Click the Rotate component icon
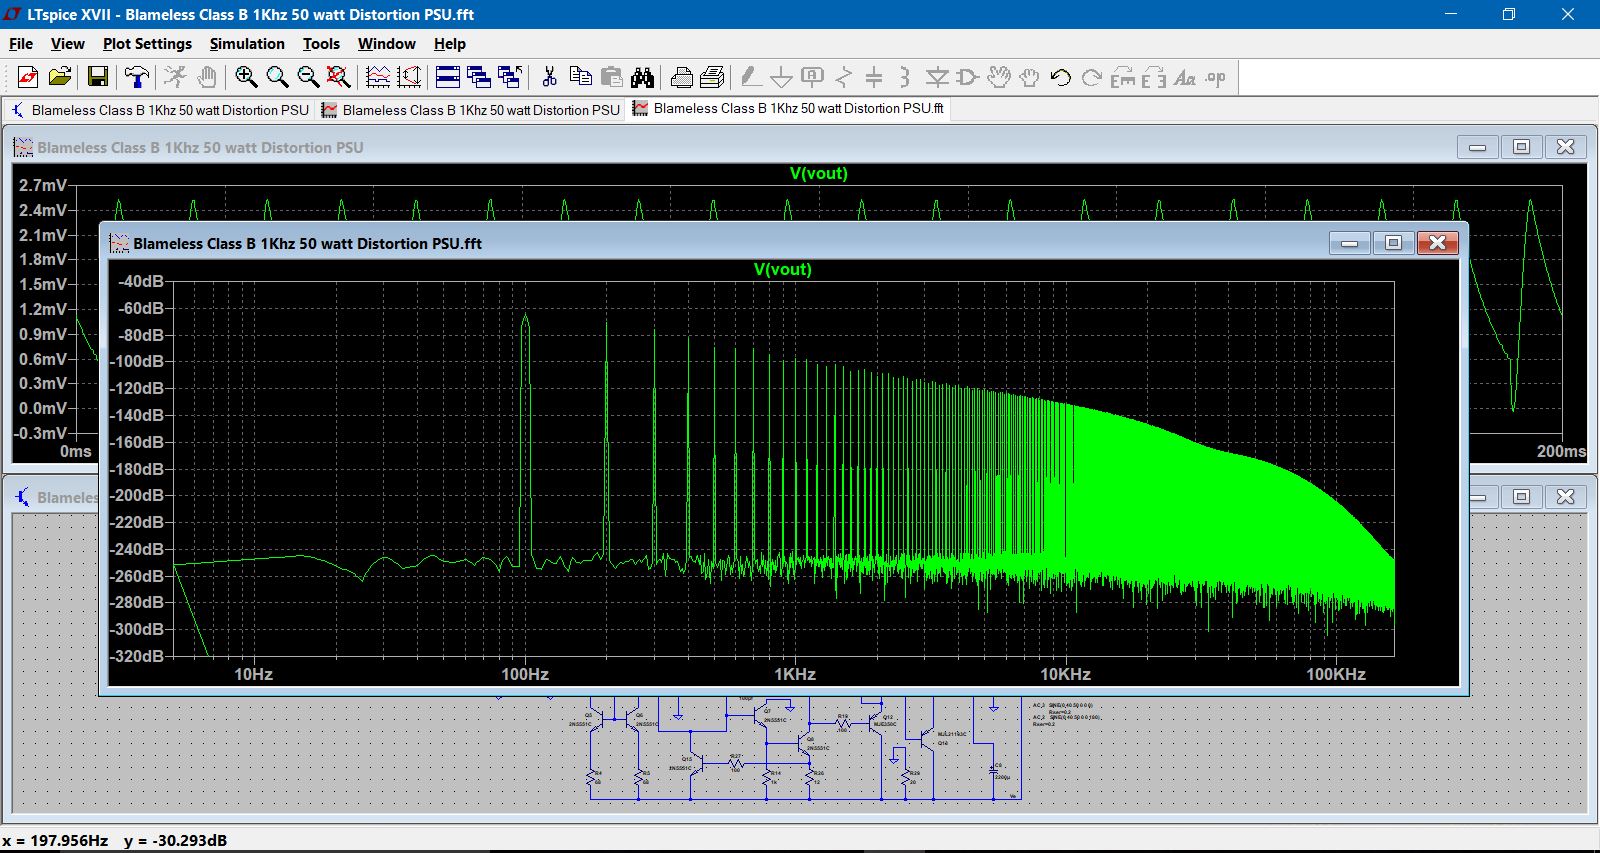The image size is (1600, 853). tap(1123, 77)
